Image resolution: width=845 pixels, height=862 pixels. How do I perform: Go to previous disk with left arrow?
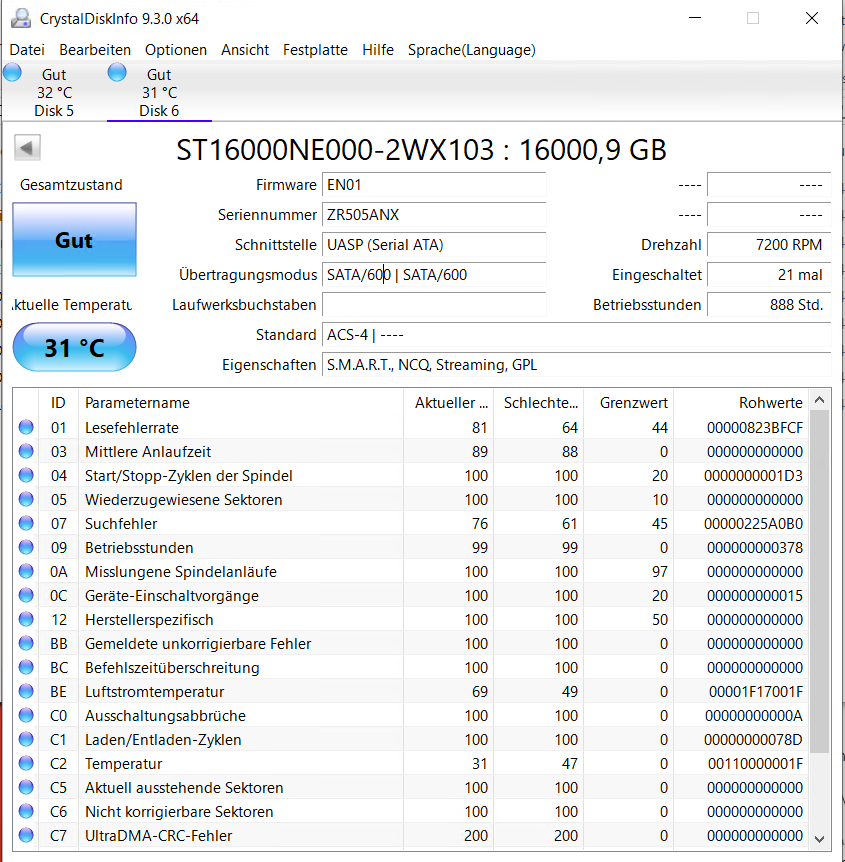tap(27, 147)
